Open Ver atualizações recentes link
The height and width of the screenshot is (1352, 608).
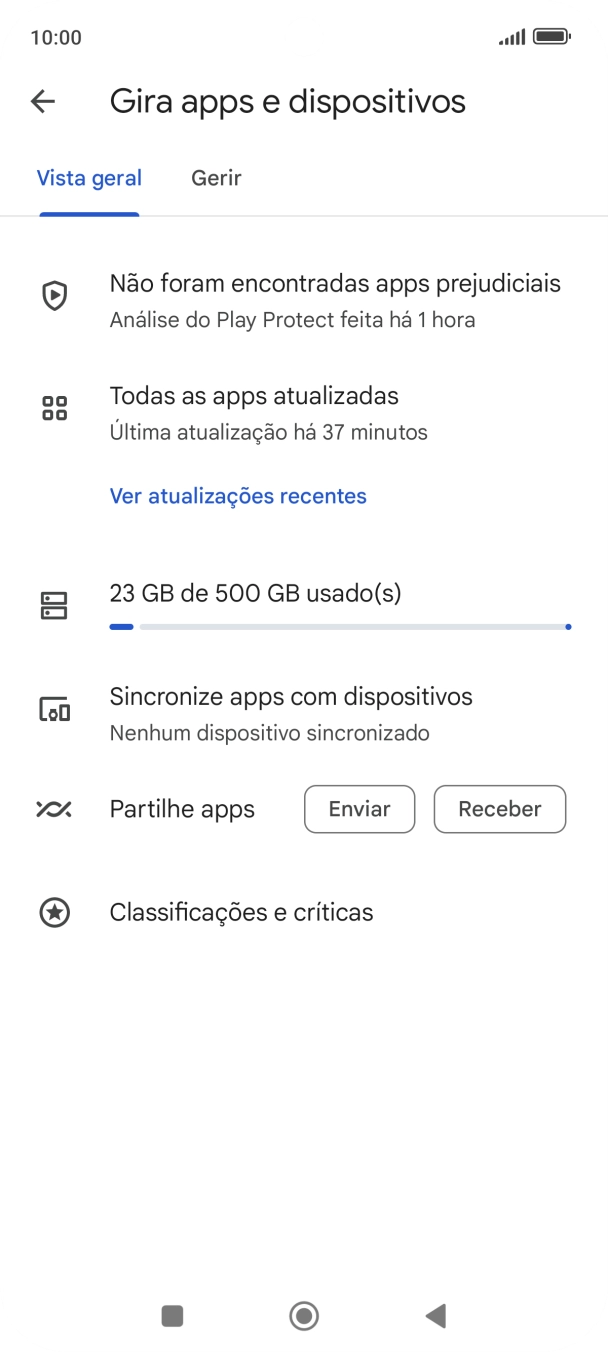(238, 496)
